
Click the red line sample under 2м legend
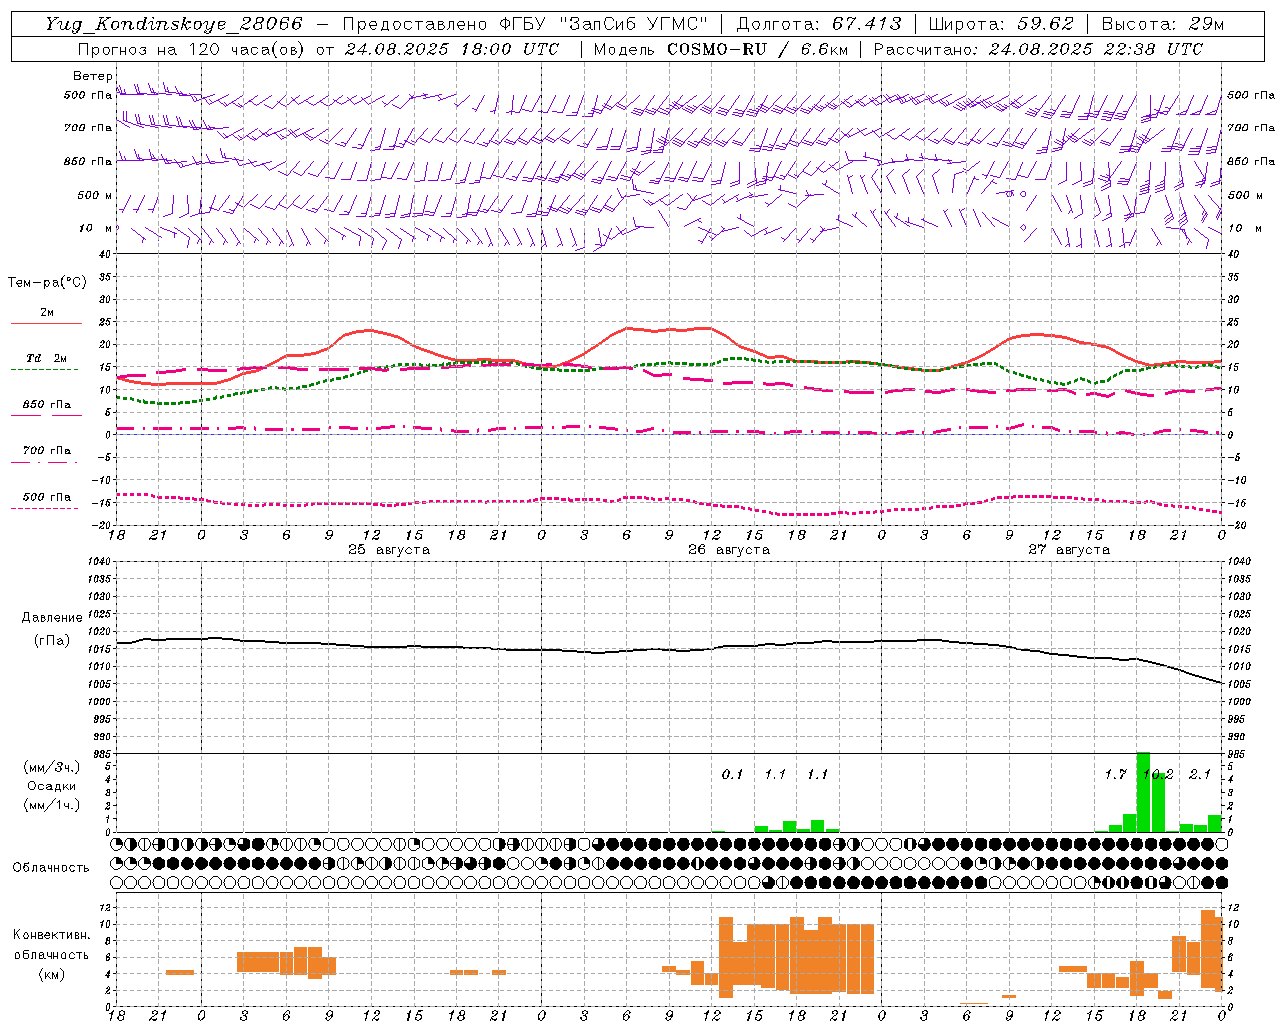tap(46, 324)
